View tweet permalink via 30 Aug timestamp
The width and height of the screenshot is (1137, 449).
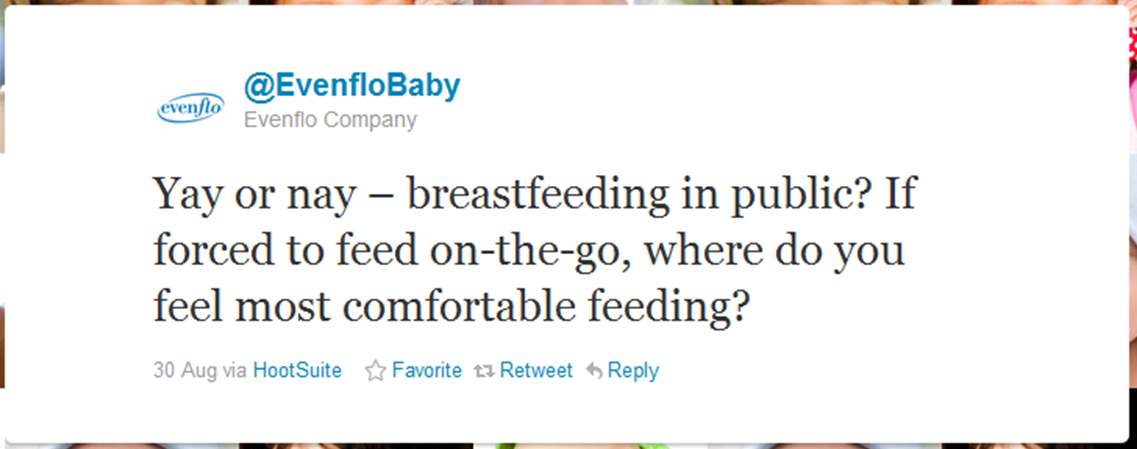(x=185, y=371)
